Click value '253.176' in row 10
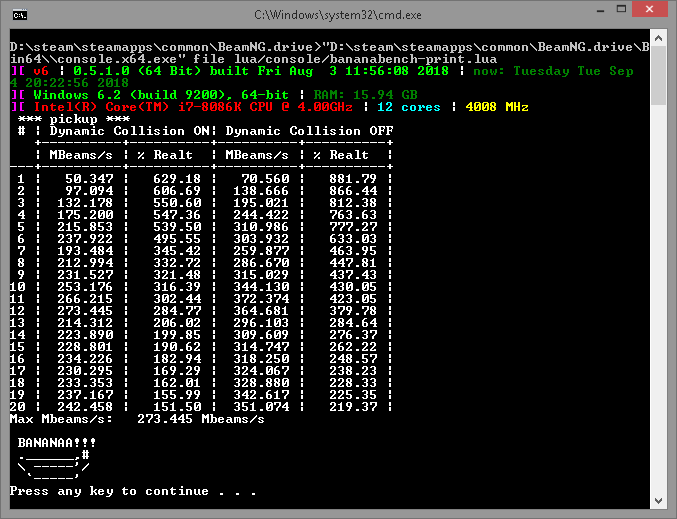677x519 pixels. tap(85, 287)
